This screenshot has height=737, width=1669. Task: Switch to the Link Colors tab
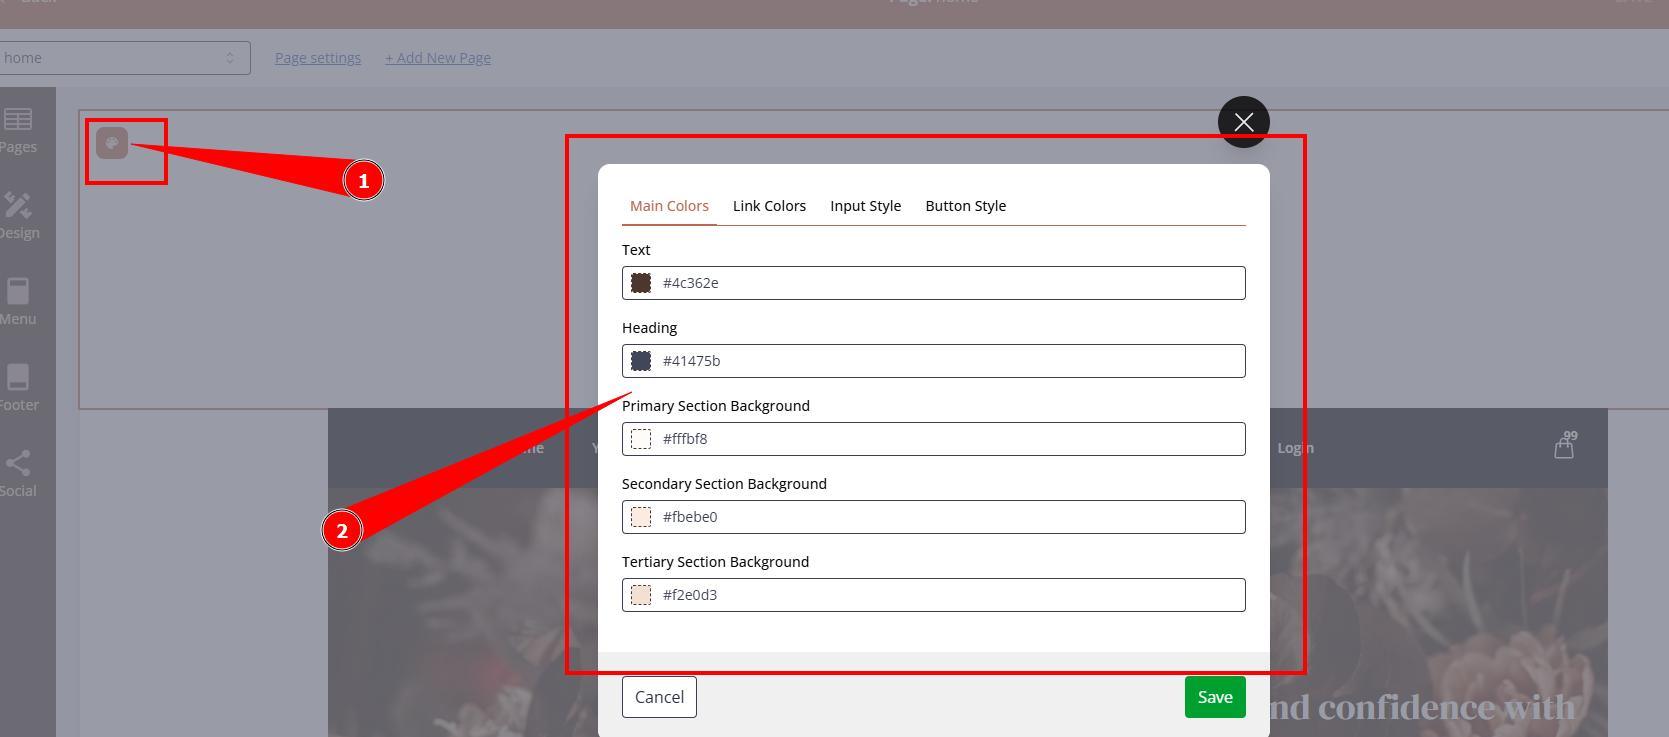tap(769, 206)
